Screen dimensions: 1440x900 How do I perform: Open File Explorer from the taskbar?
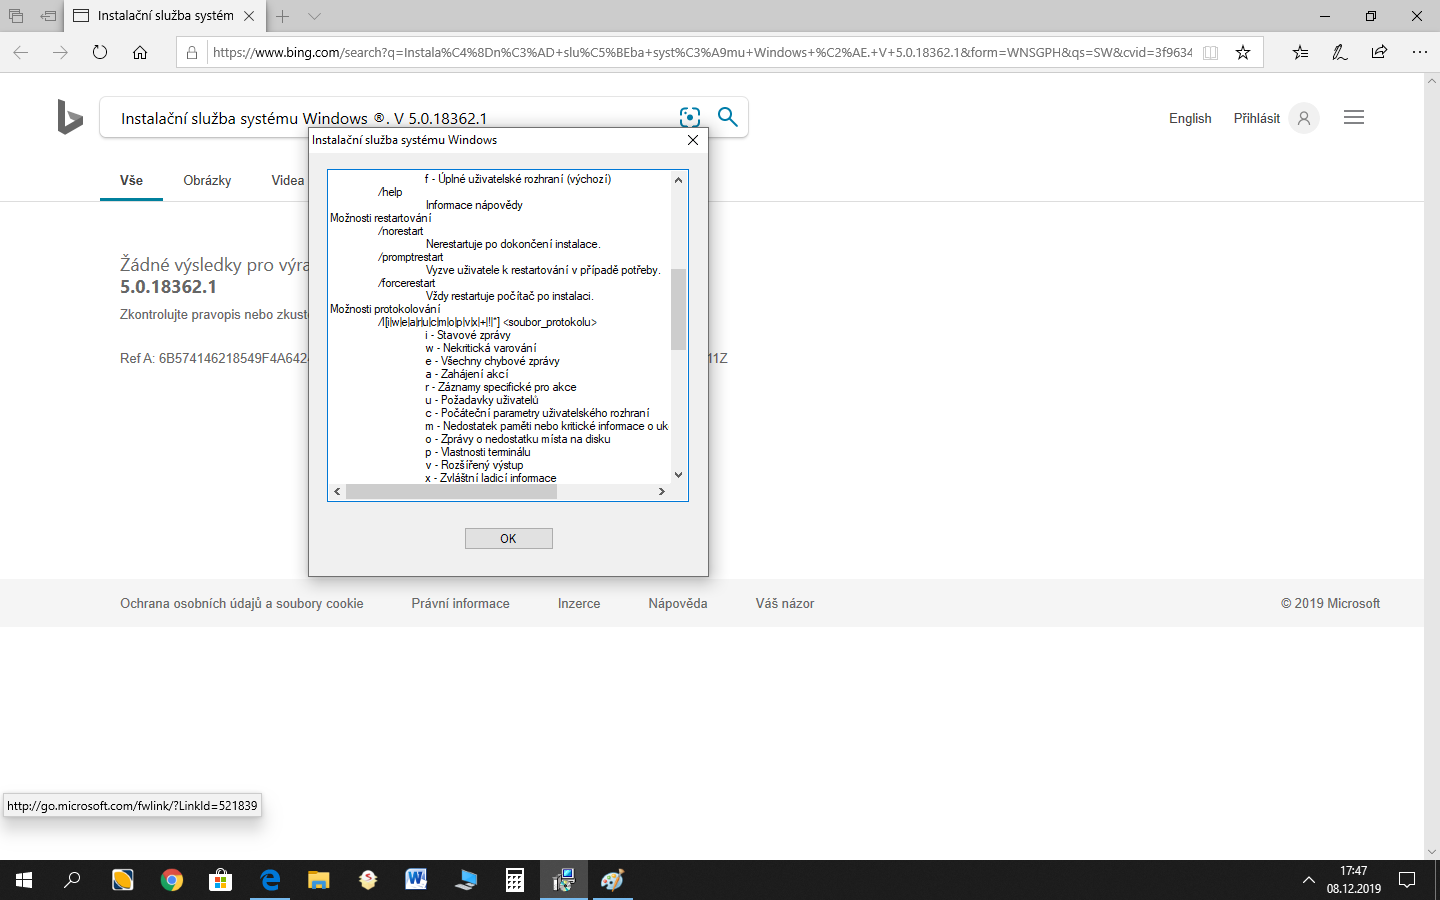(x=318, y=880)
